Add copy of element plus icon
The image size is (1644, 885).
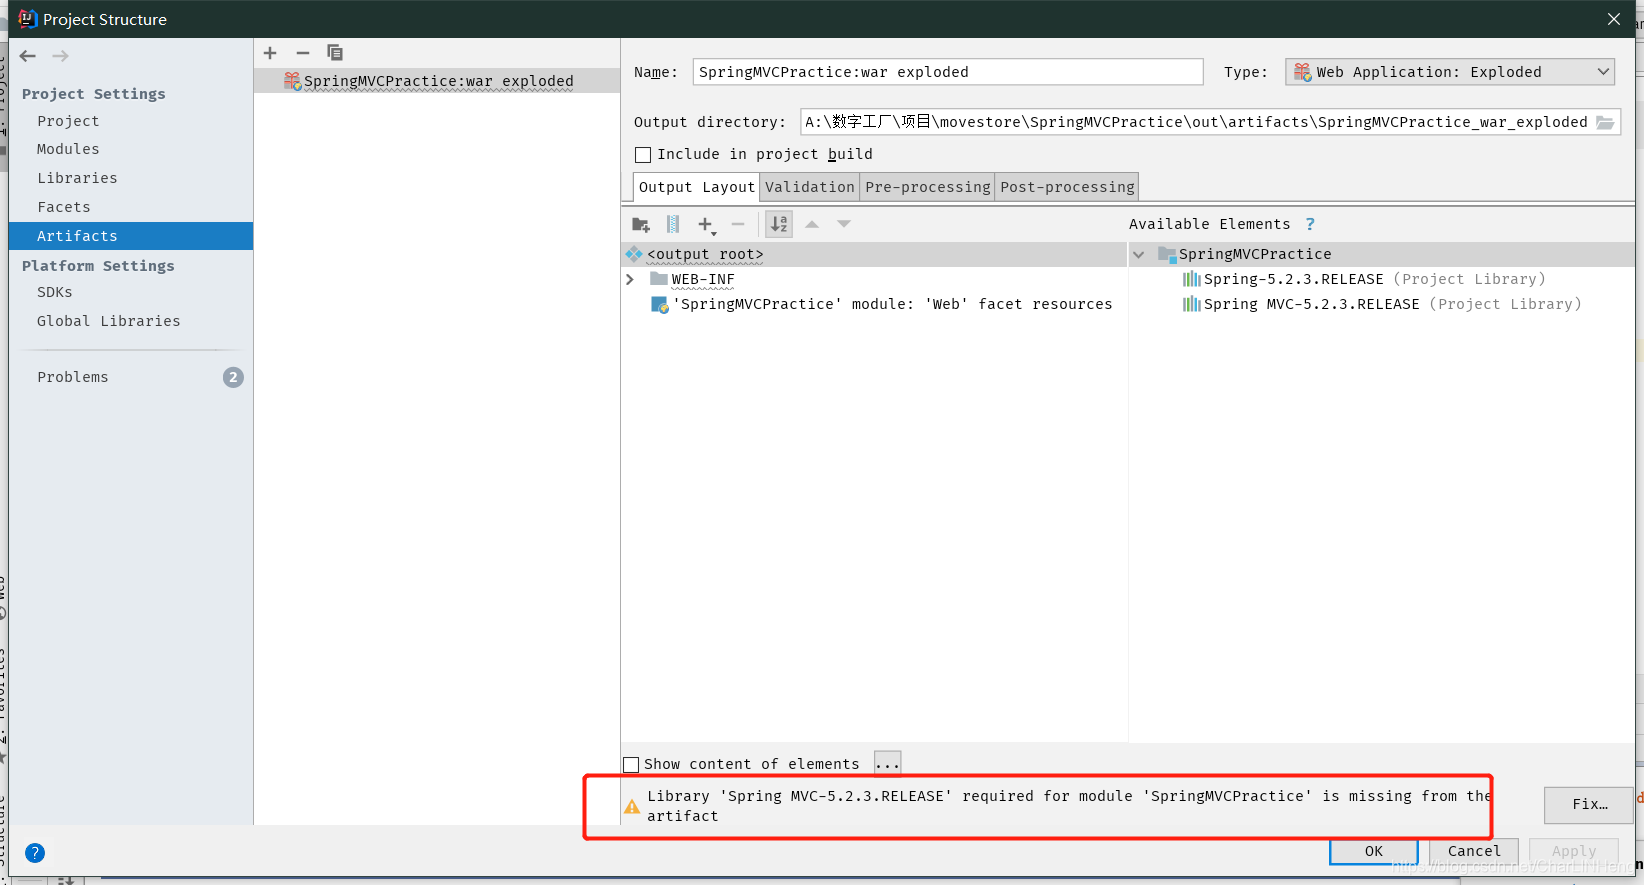coord(706,225)
